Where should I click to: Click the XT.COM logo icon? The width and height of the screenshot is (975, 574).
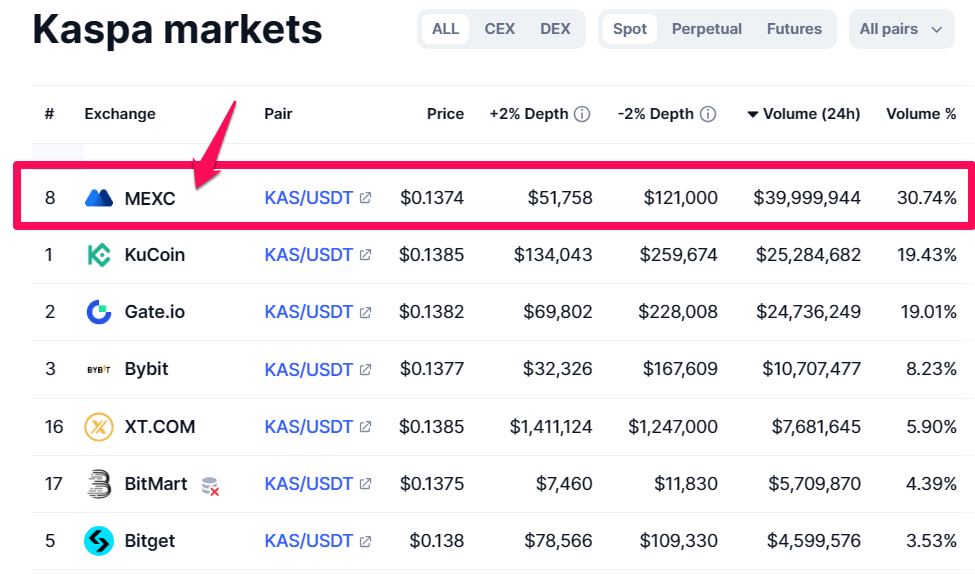99,427
